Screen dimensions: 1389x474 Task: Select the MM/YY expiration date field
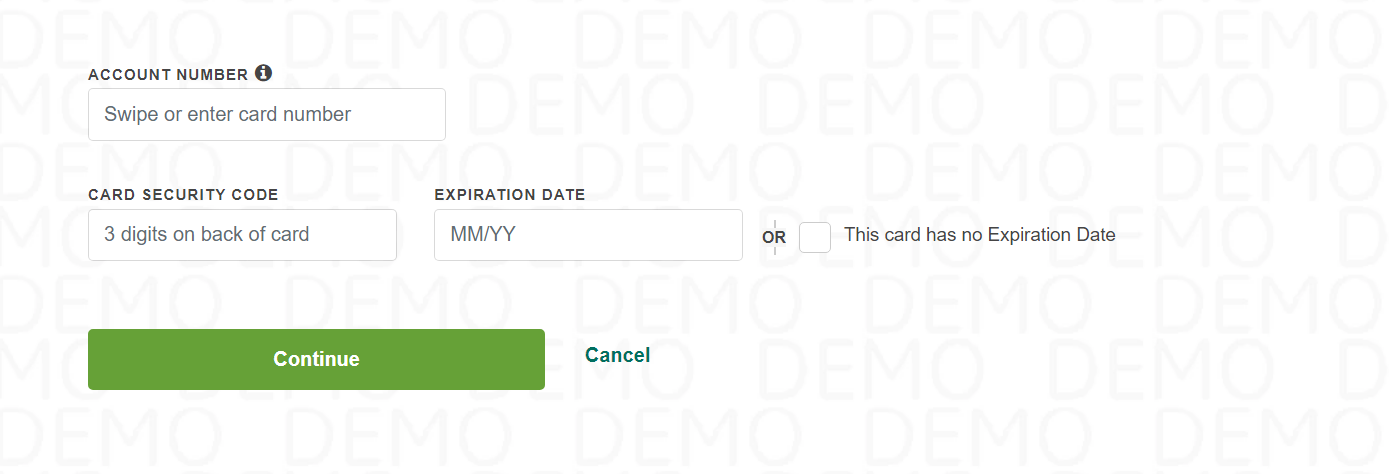[x=588, y=235]
